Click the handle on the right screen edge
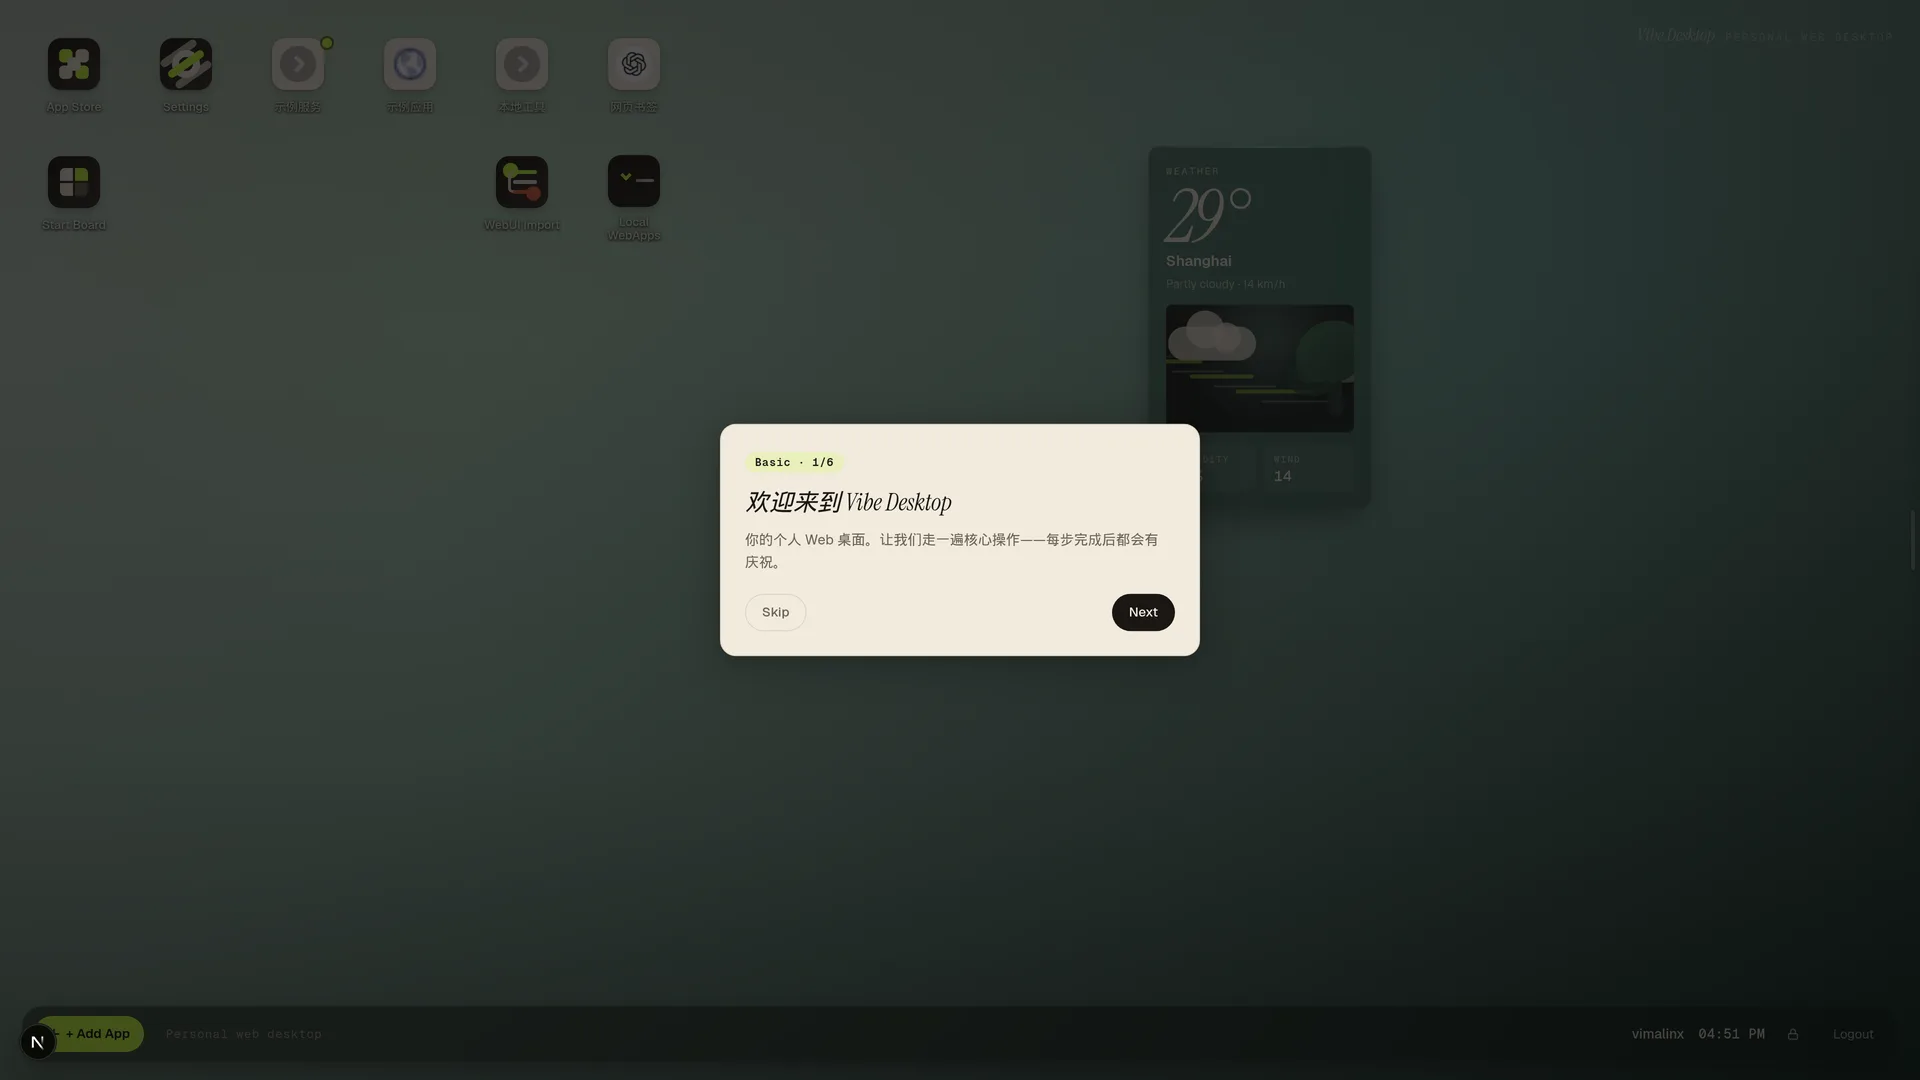The width and height of the screenshot is (1920, 1080). pyautogui.click(x=1913, y=540)
